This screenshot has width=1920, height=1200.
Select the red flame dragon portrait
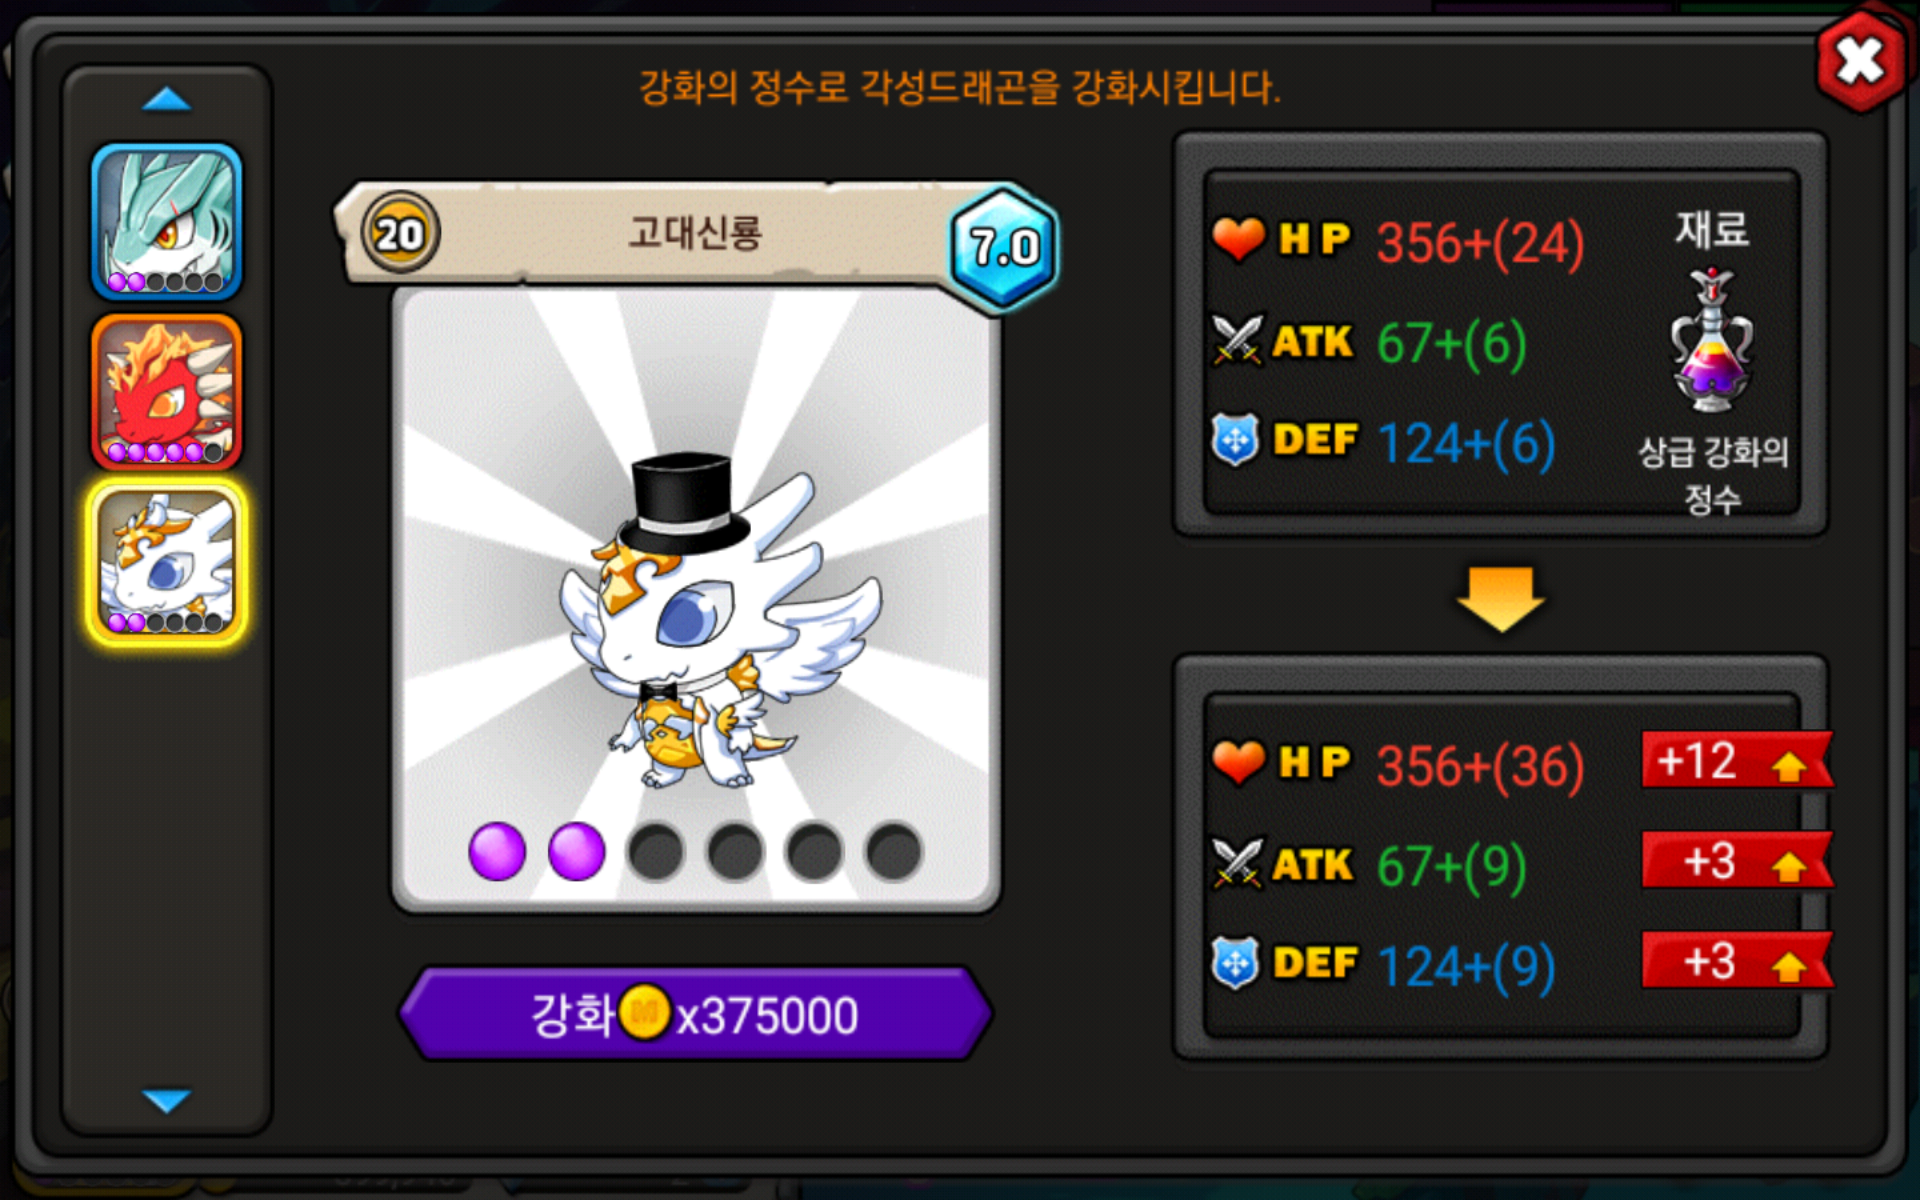[x=167, y=392]
